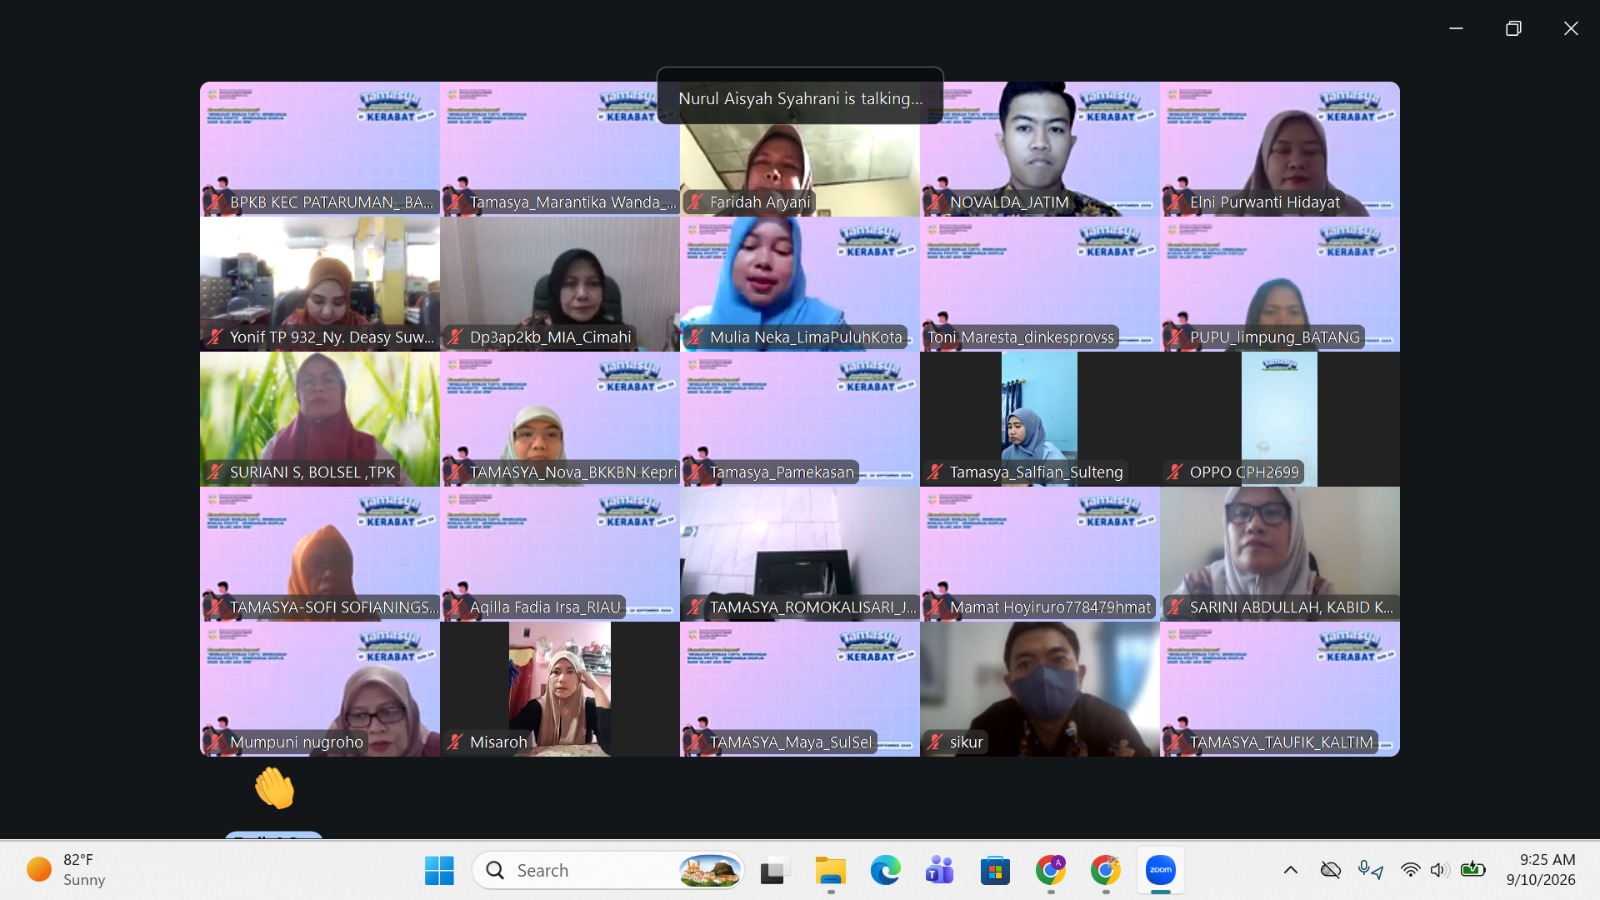Open the weather widget showing 82°F Sunny
This screenshot has width=1600, height=900.
(x=67, y=870)
